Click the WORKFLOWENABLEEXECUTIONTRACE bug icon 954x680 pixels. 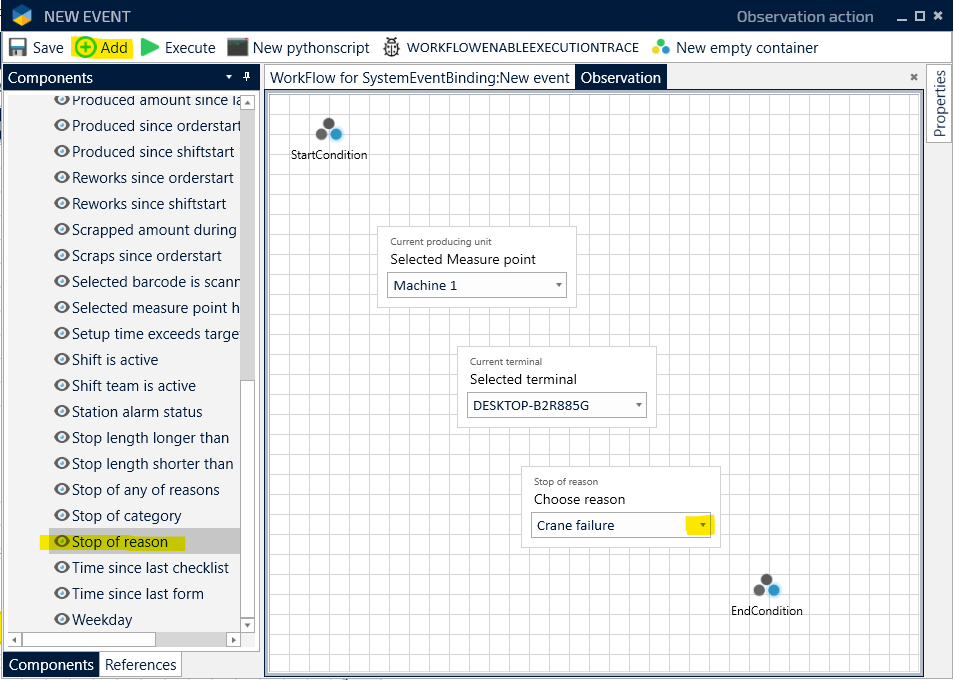point(391,47)
